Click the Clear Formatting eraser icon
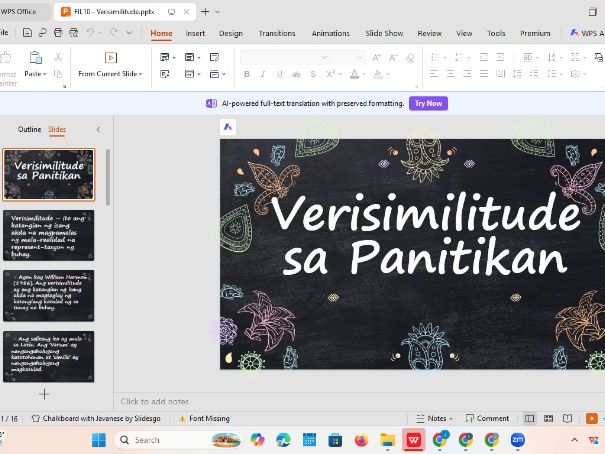This screenshot has height=454, width=605. point(410,58)
